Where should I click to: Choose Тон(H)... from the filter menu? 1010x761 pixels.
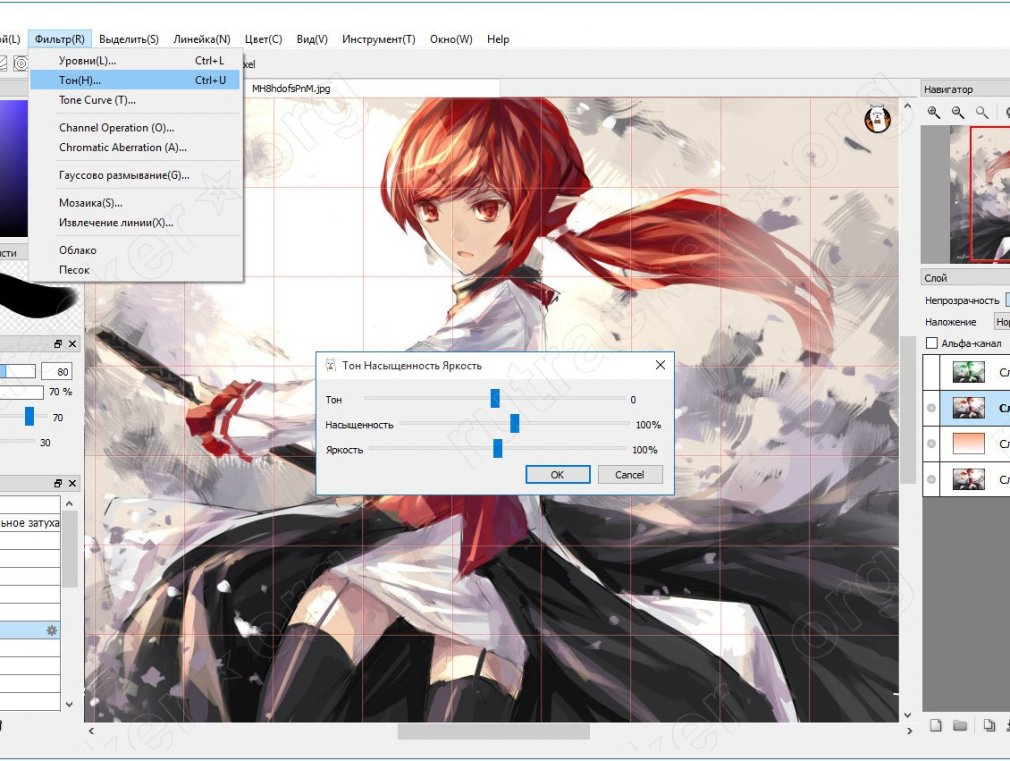coord(135,81)
